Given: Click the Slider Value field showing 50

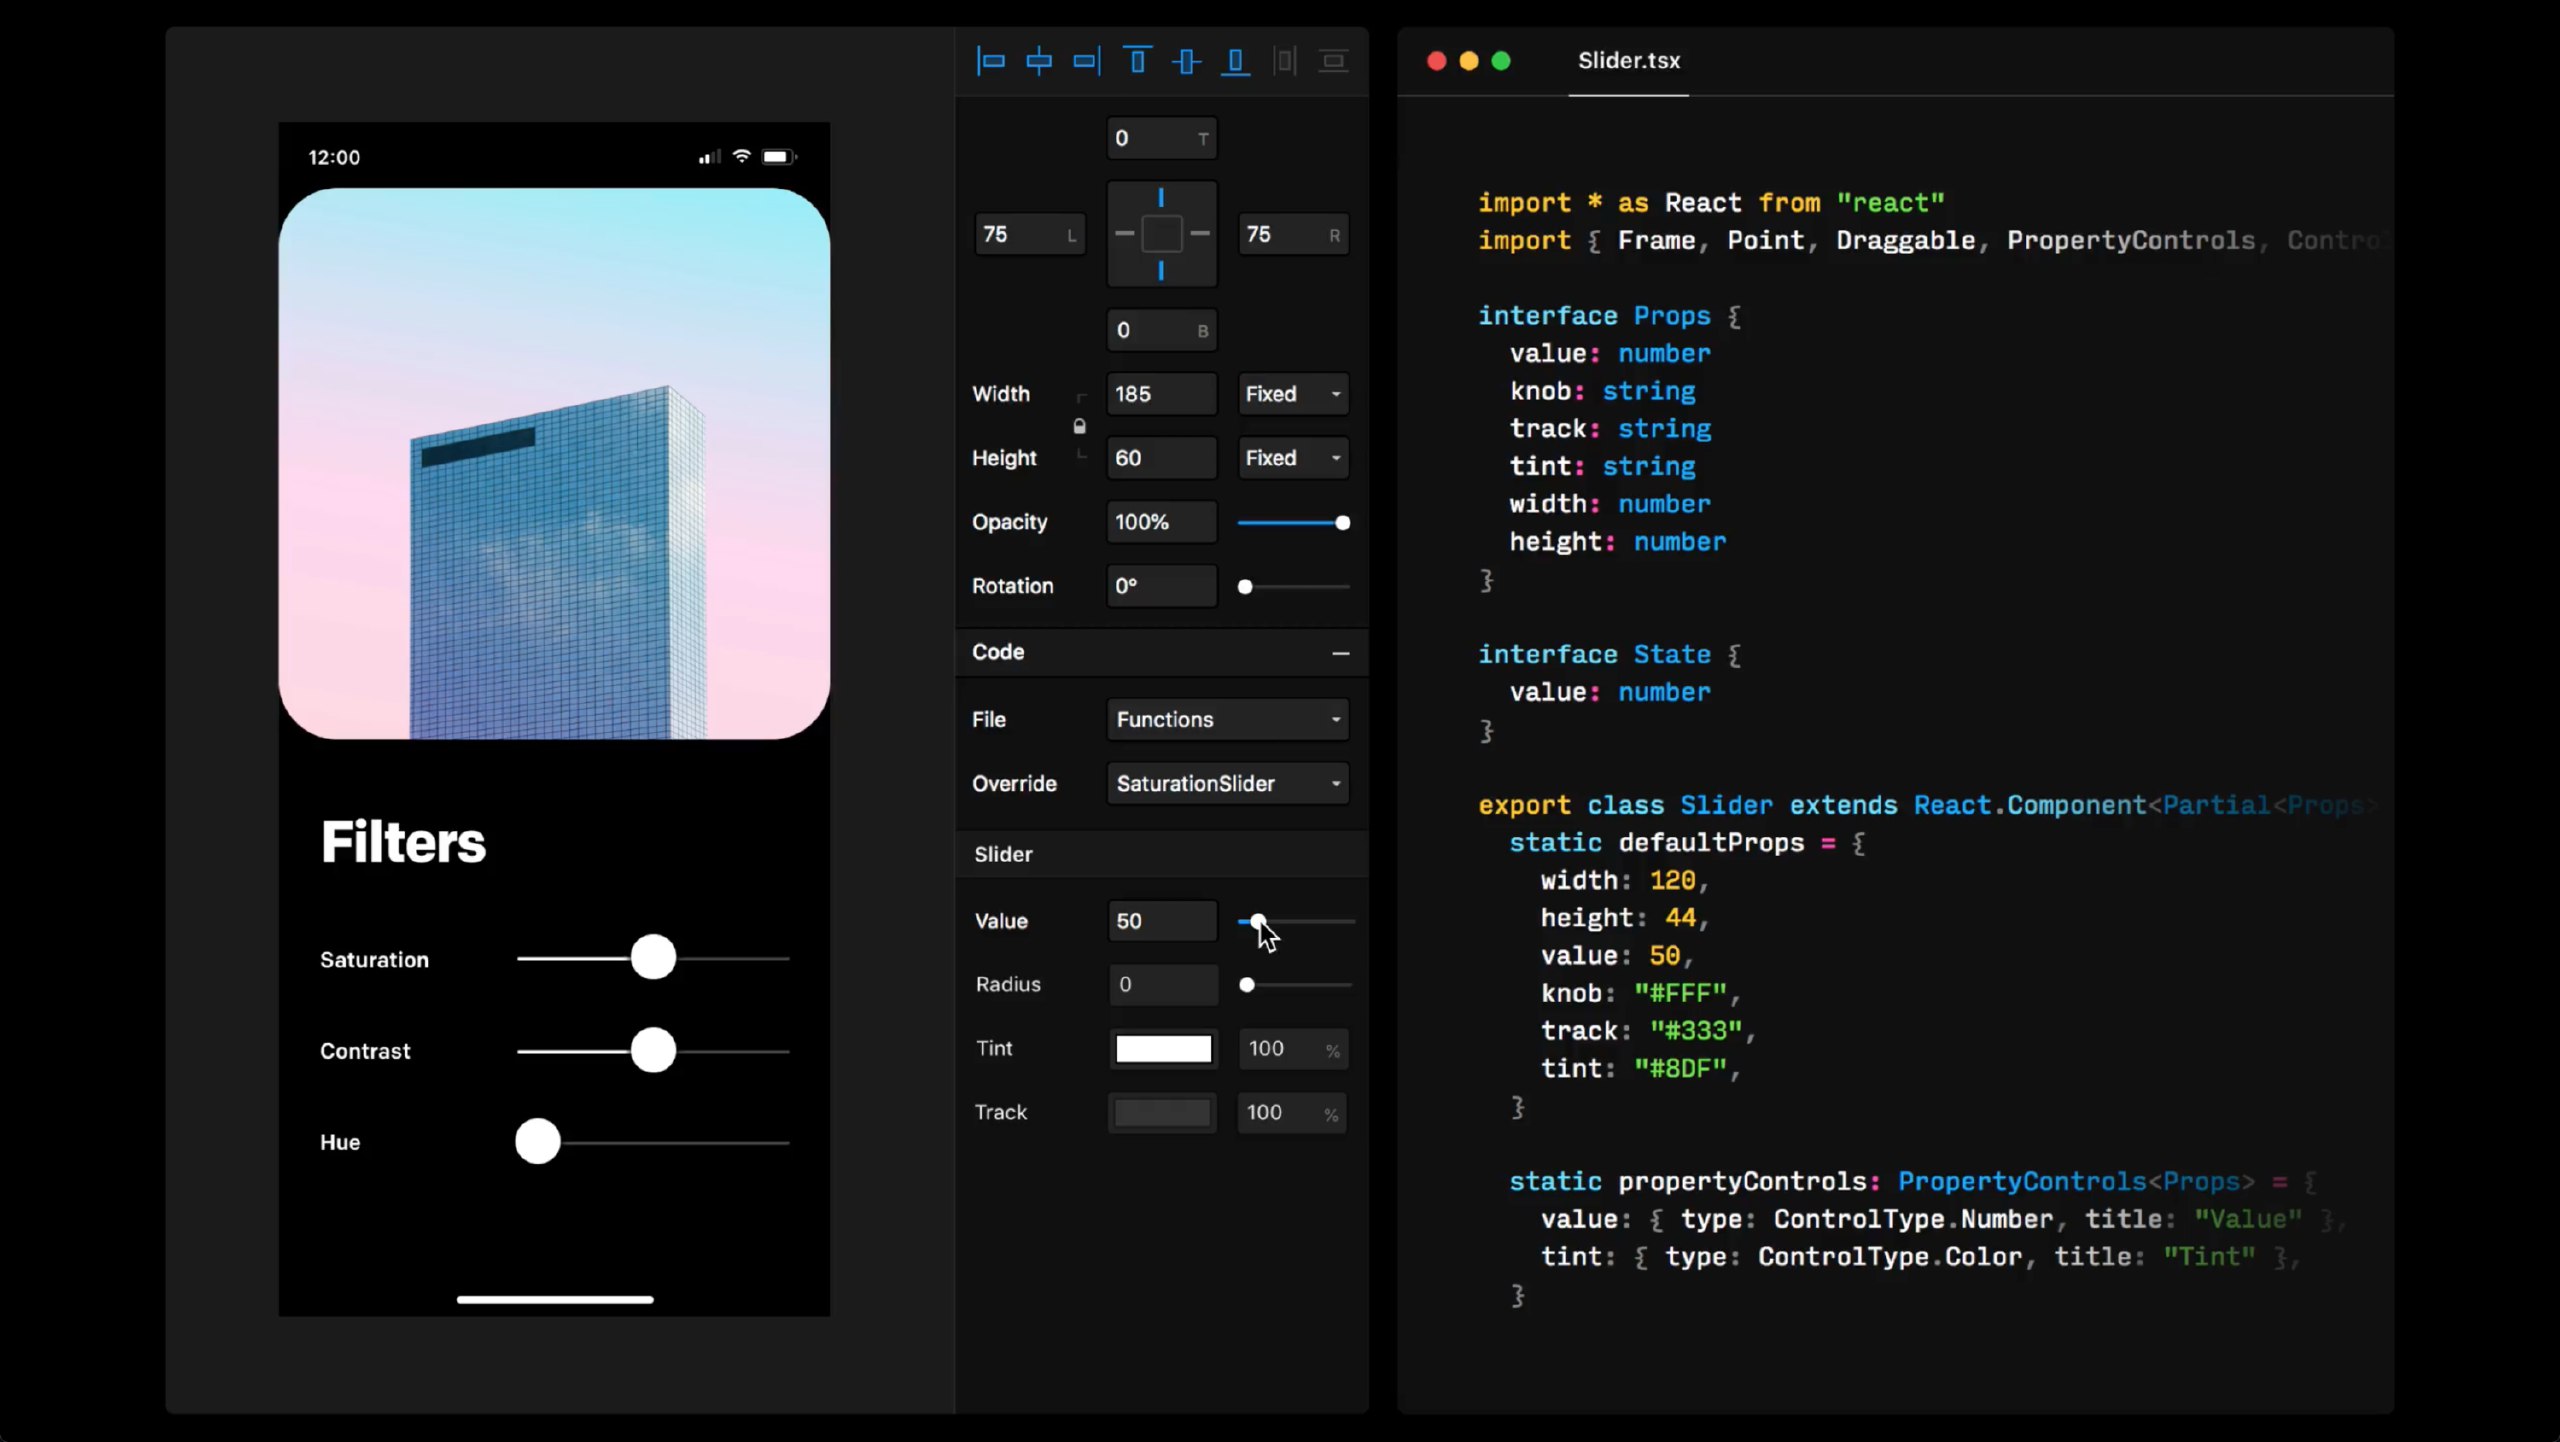Looking at the screenshot, I should point(1163,921).
